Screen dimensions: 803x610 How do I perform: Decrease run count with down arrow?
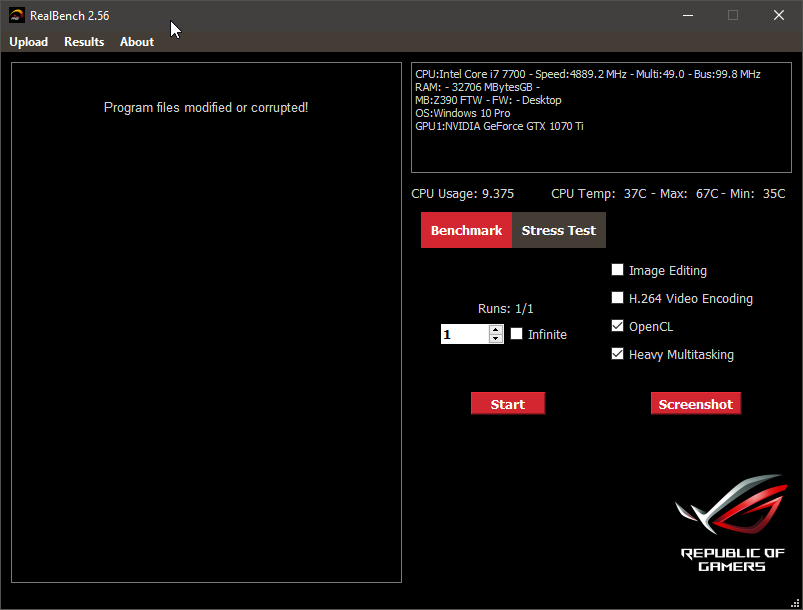click(496, 339)
